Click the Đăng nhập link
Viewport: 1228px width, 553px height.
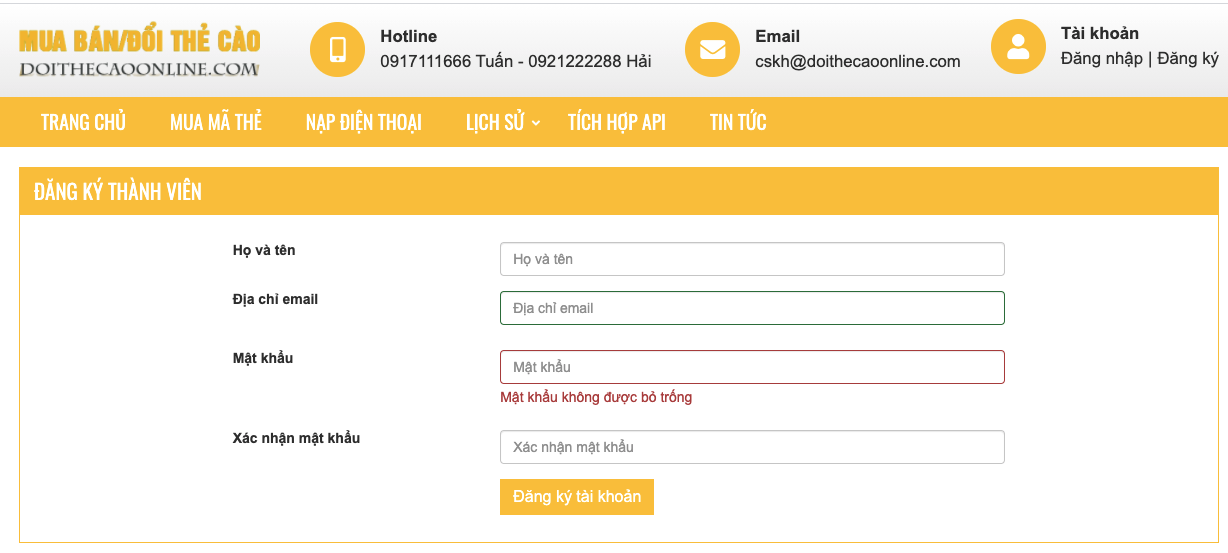pyautogui.click(x=1101, y=58)
